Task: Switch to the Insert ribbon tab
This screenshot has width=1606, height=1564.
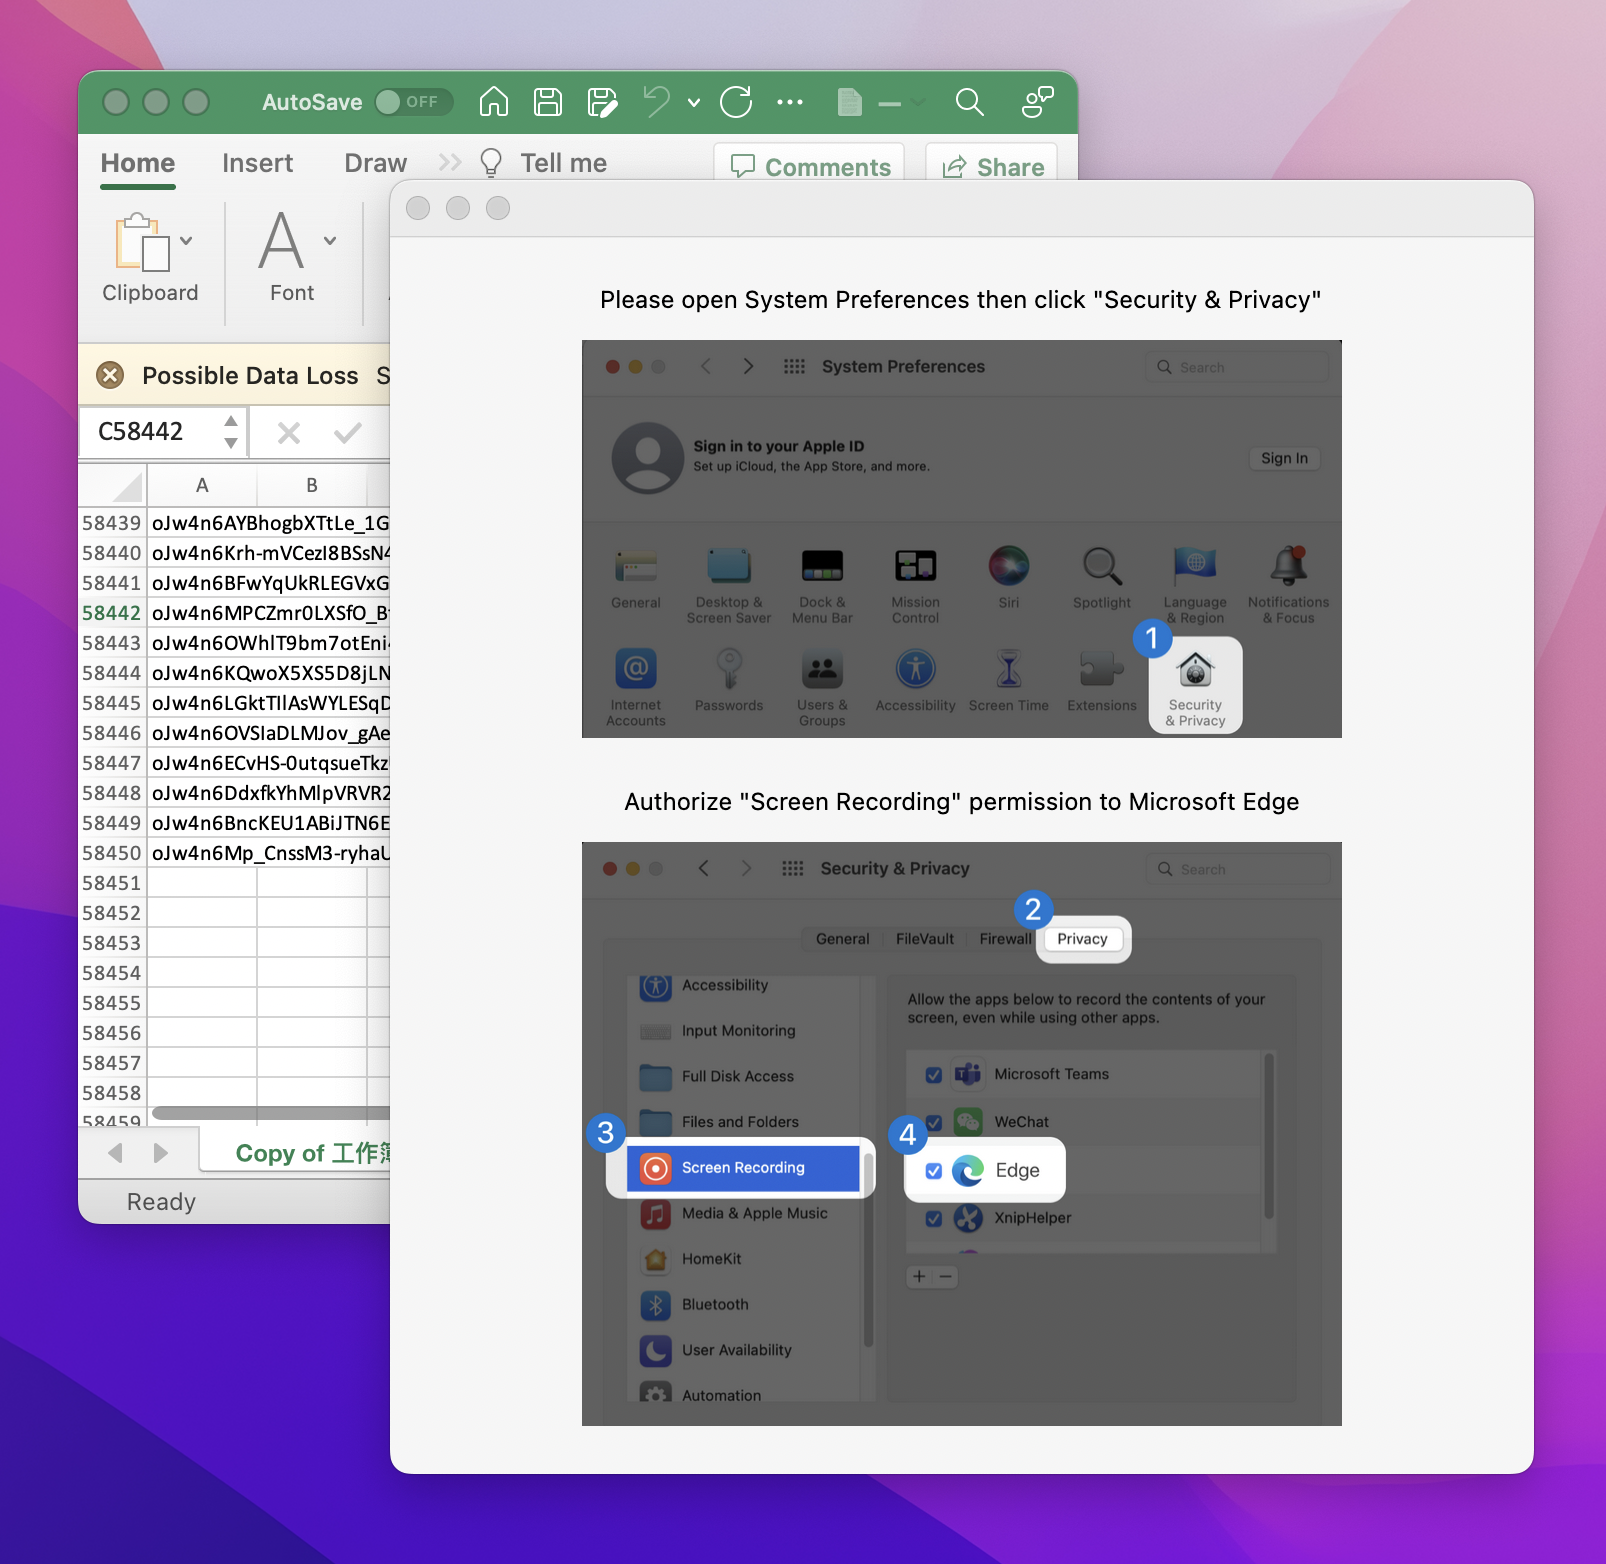Action: [257, 163]
